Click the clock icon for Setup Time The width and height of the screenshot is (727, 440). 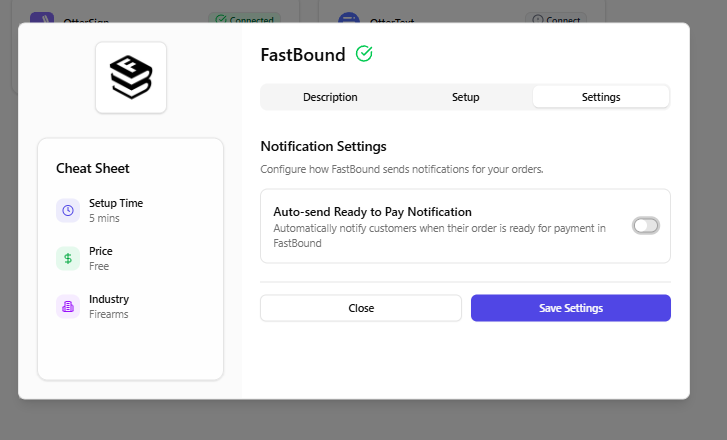pyautogui.click(x=68, y=210)
